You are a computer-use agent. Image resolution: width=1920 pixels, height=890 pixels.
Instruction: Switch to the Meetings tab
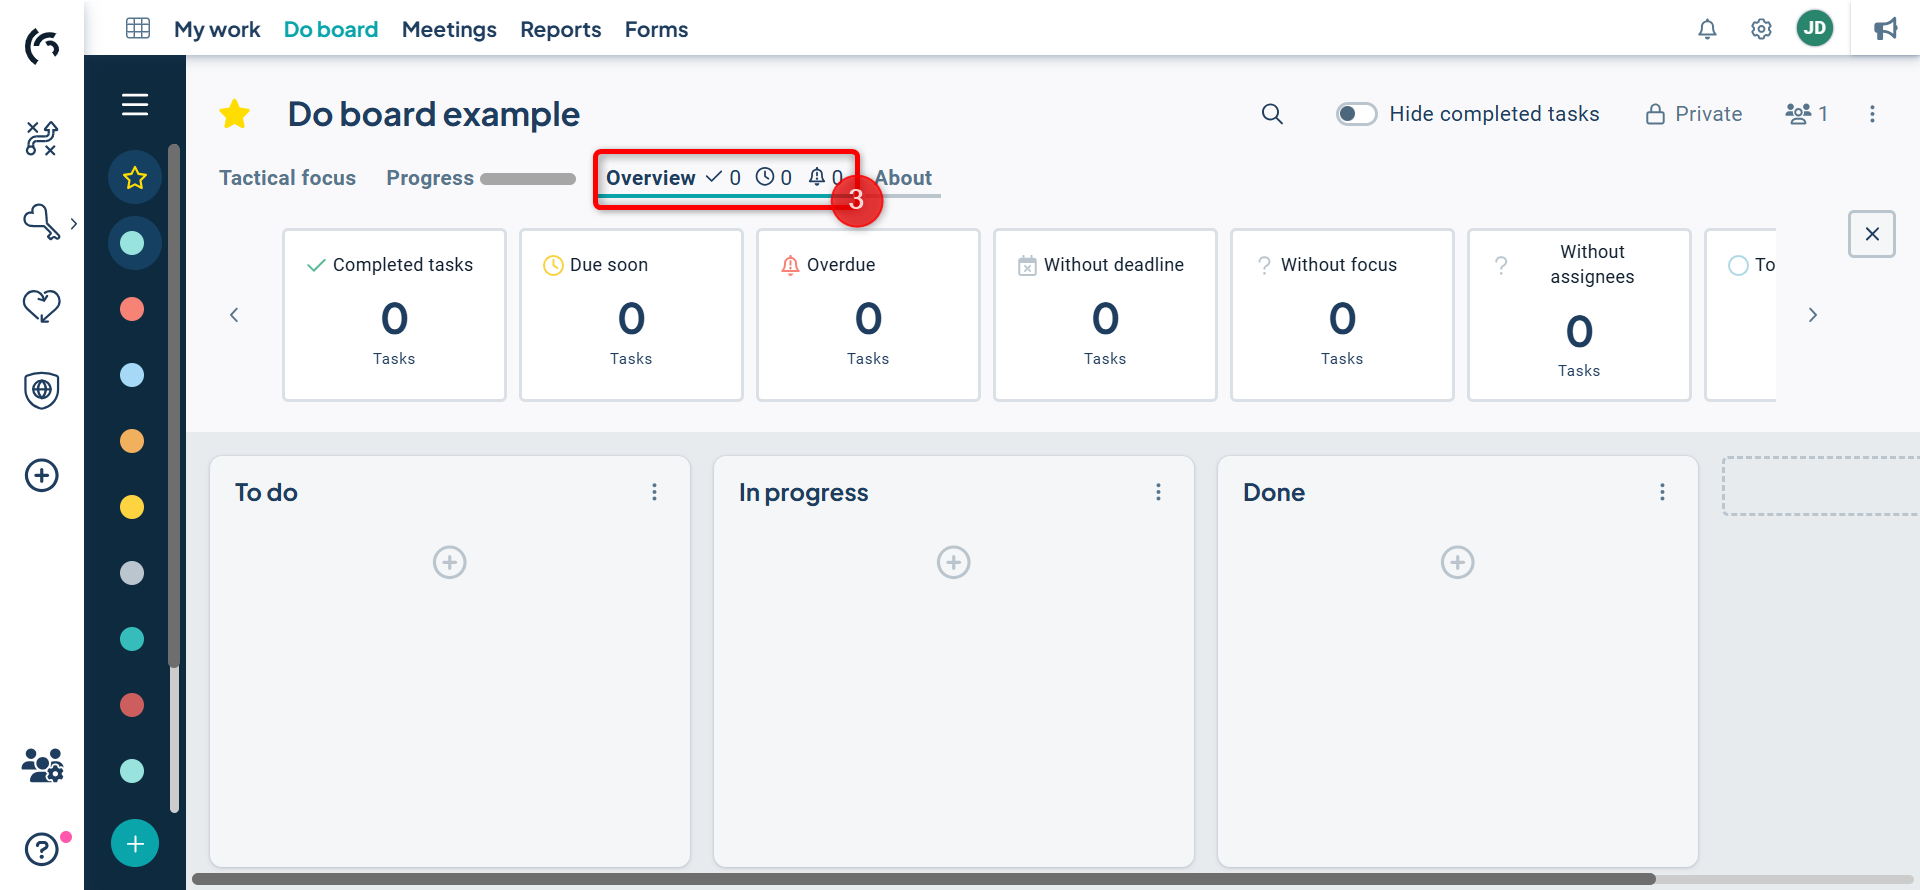coord(449,29)
